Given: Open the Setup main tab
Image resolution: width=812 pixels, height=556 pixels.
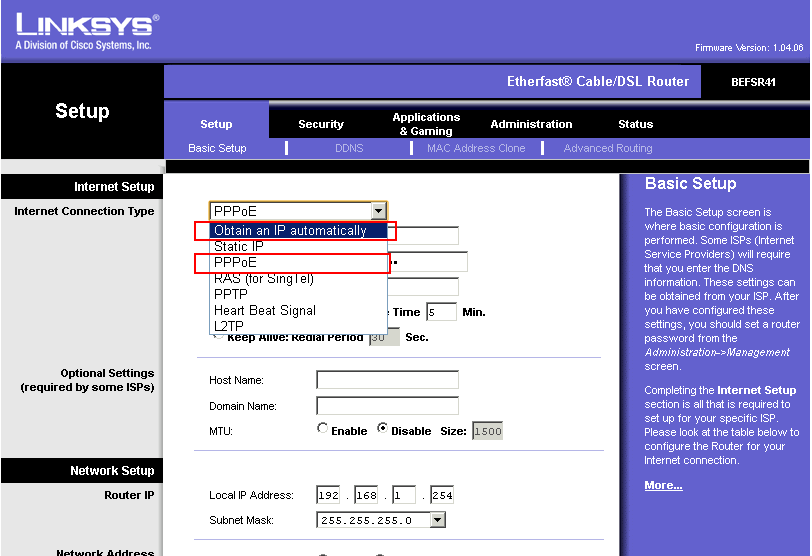Looking at the screenshot, I should [x=216, y=124].
